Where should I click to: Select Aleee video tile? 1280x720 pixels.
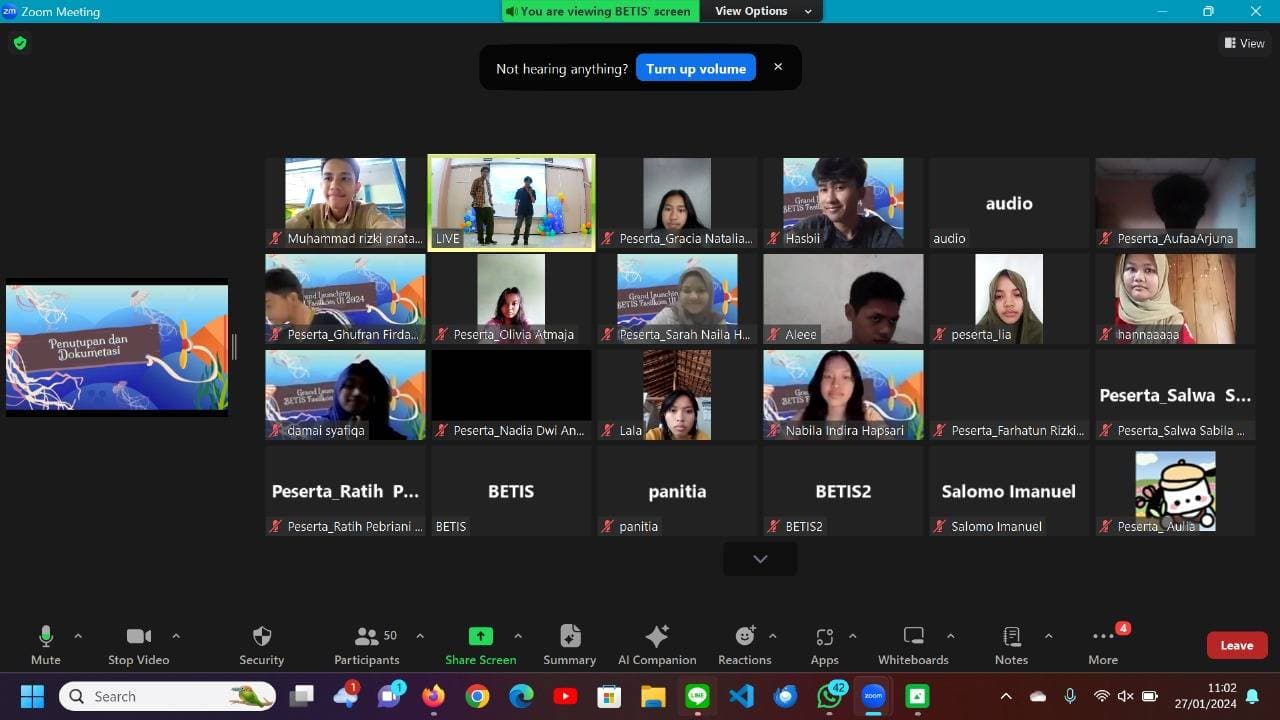pyautogui.click(x=843, y=298)
